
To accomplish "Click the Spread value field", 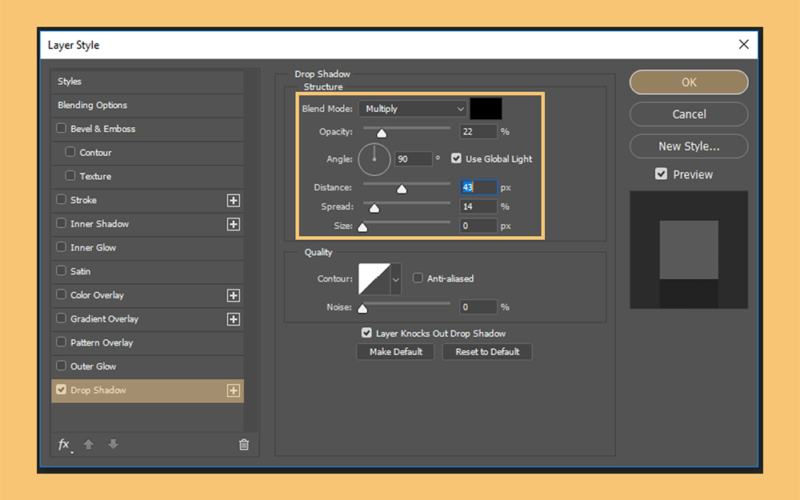I will click(x=478, y=207).
